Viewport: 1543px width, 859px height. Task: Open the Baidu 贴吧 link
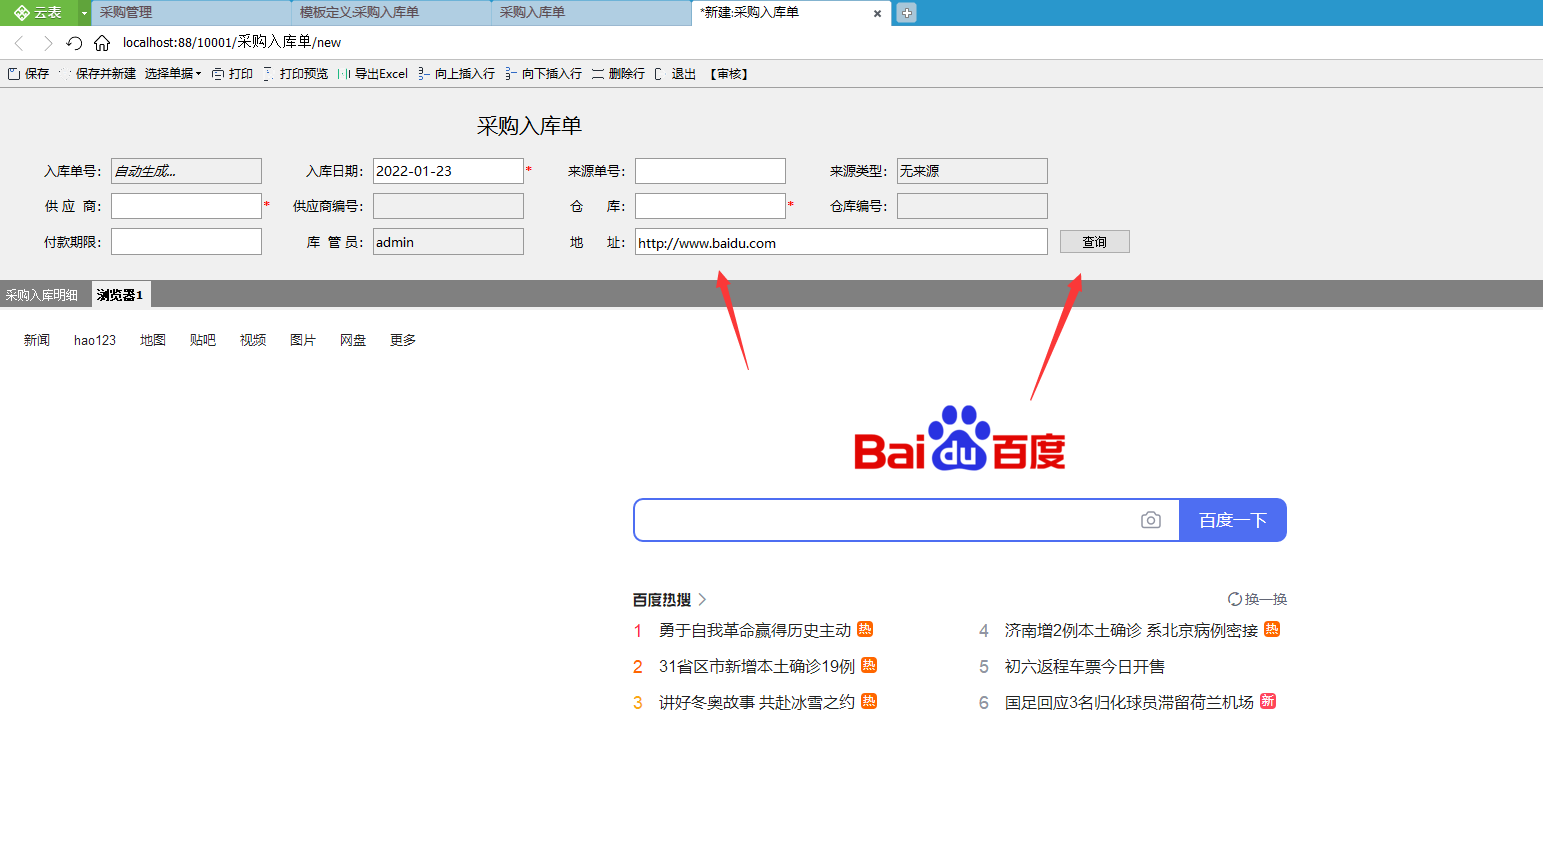pyautogui.click(x=203, y=340)
